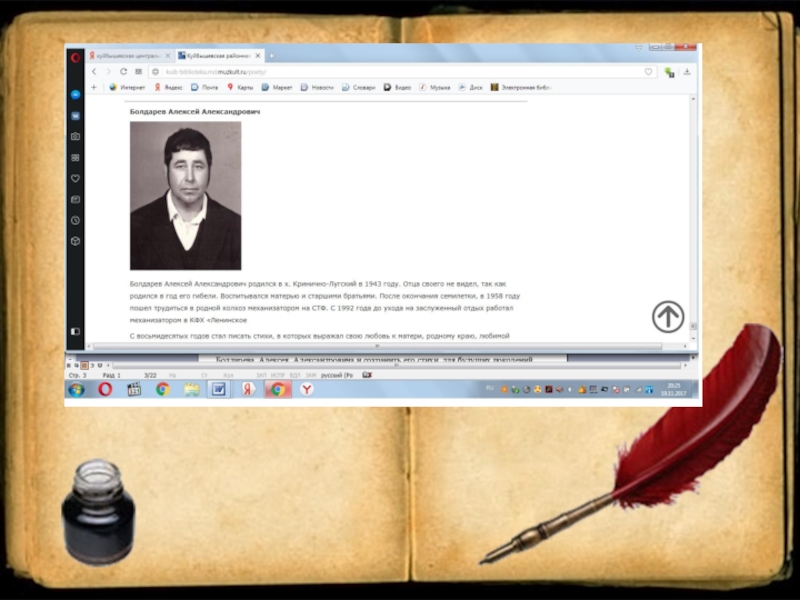Open the Словари bookmark

coord(359,87)
